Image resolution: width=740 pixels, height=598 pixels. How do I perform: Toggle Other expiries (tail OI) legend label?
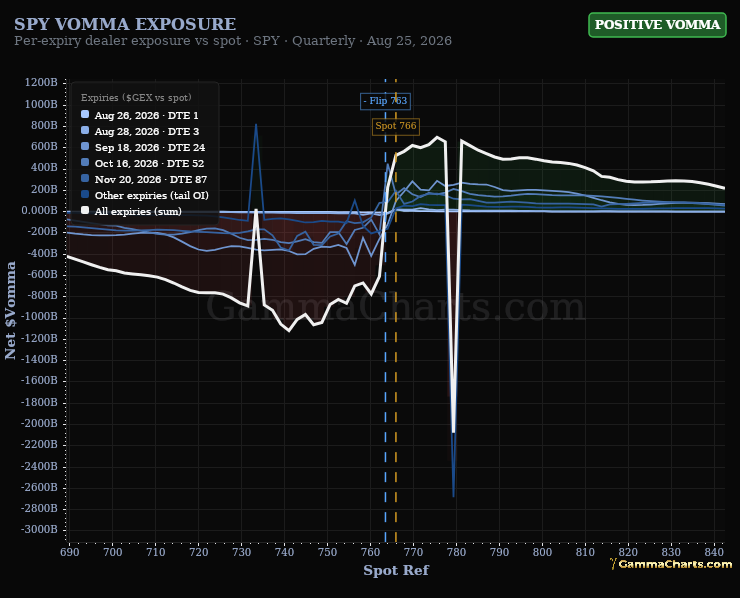pos(151,195)
